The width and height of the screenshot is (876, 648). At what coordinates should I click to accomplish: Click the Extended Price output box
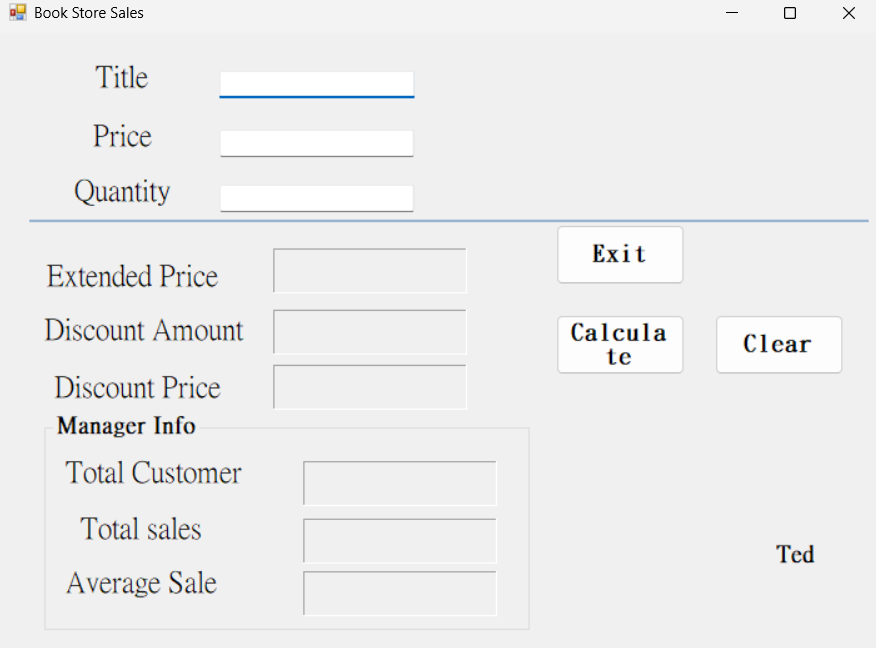[370, 271]
